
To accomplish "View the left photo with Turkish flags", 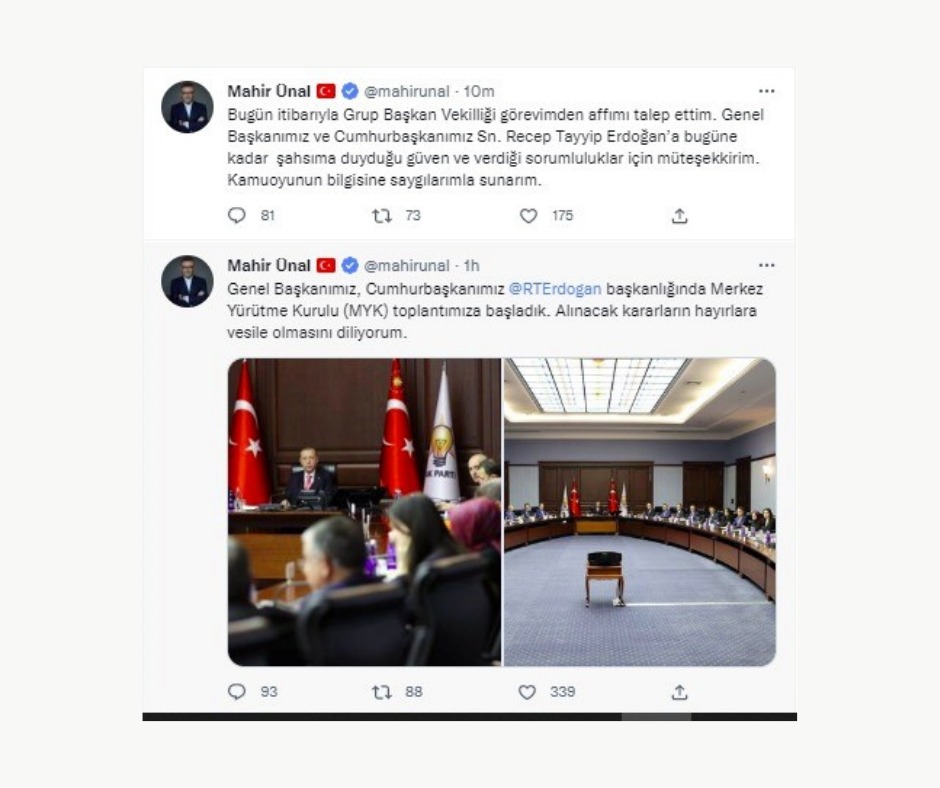I will (x=364, y=512).
